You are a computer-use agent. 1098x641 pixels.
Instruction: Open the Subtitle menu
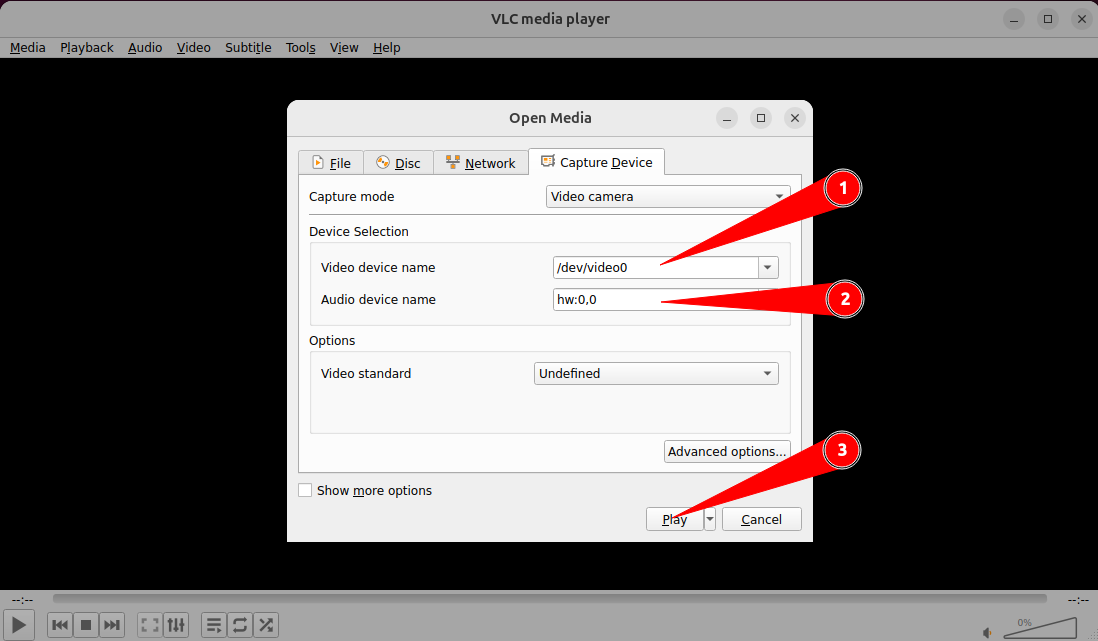pyautogui.click(x=248, y=48)
